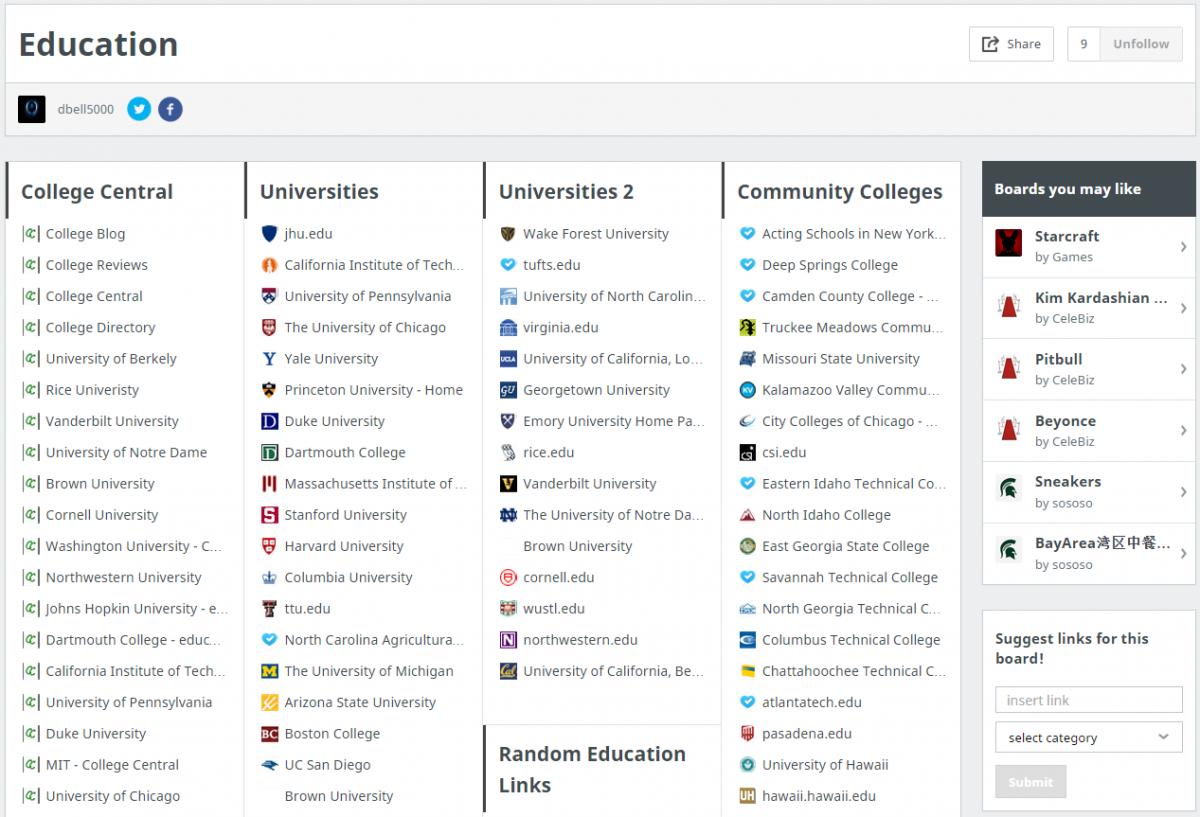Click the University of Michigan 'M' icon
Image resolution: width=1200 pixels, height=817 pixels.
(269, 671)
